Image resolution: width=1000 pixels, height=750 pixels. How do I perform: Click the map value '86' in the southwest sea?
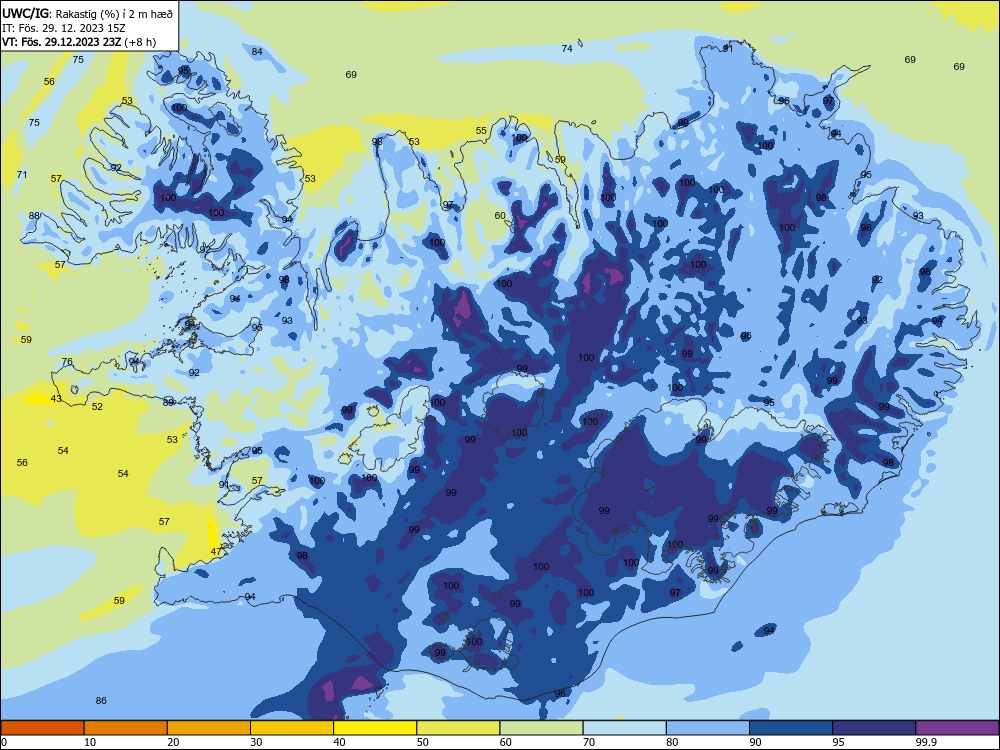click(101, 700)
